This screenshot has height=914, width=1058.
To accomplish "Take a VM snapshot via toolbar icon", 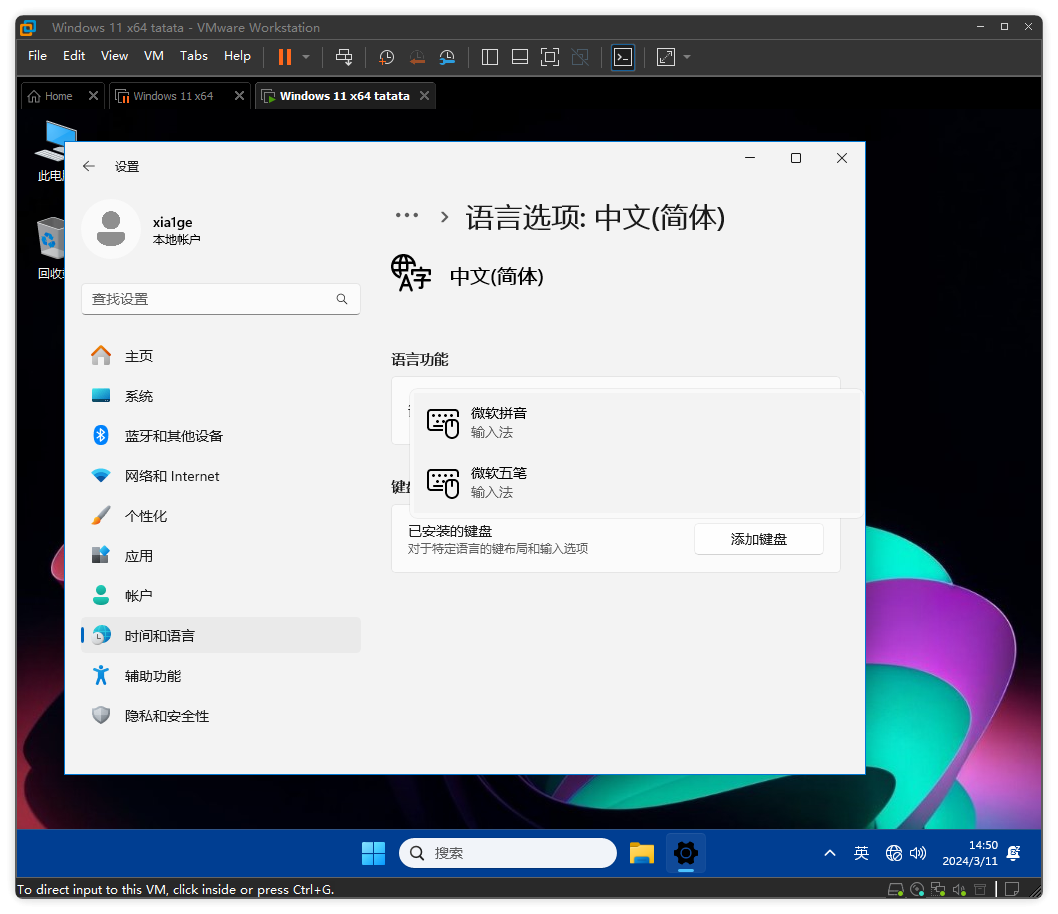I will click(x=386, y=57).
